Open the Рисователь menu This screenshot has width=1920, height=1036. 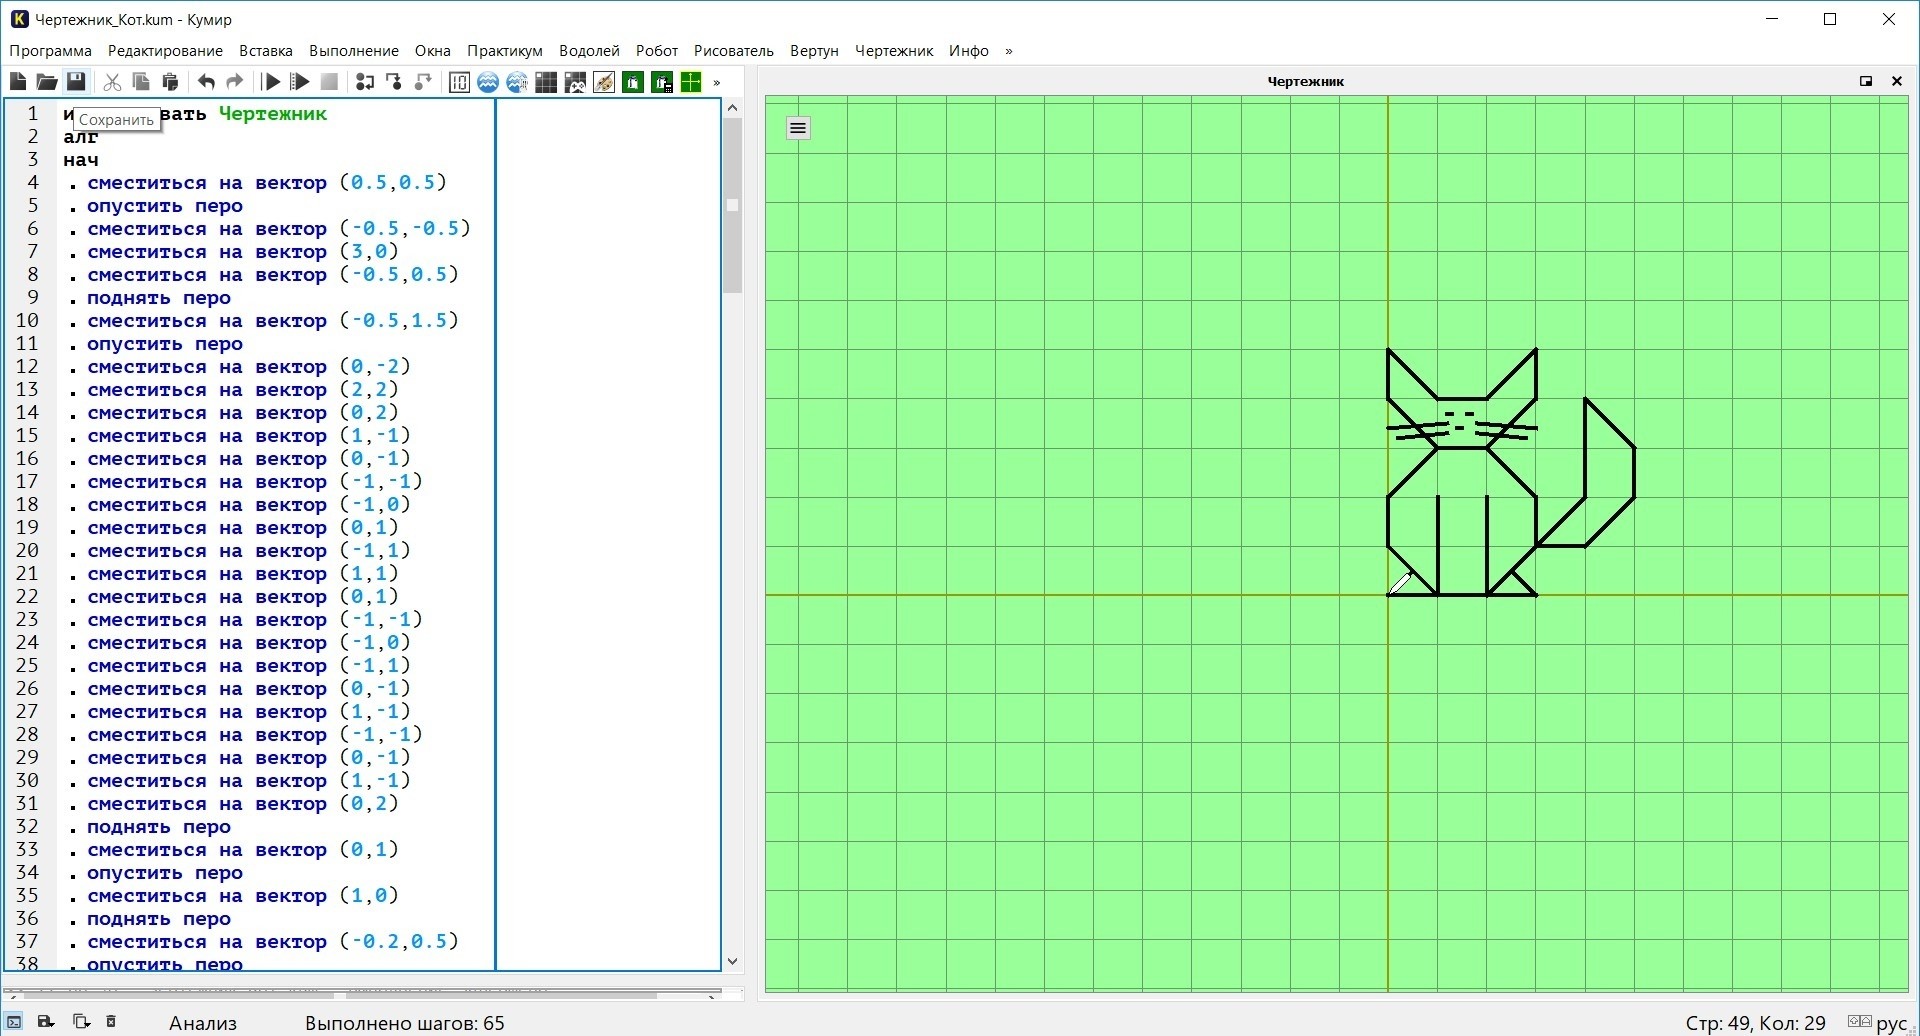734,51
